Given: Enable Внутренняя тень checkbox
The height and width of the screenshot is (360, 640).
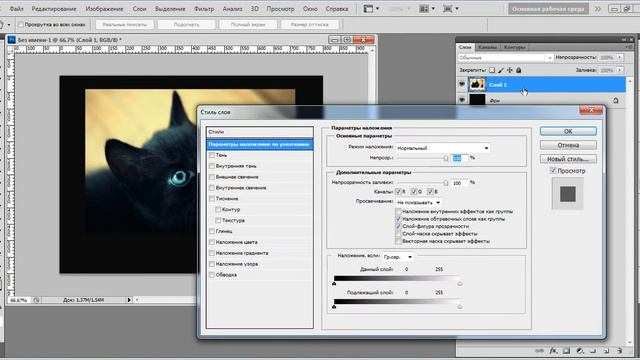Looking at the screenshot, I should pos(211,166).
